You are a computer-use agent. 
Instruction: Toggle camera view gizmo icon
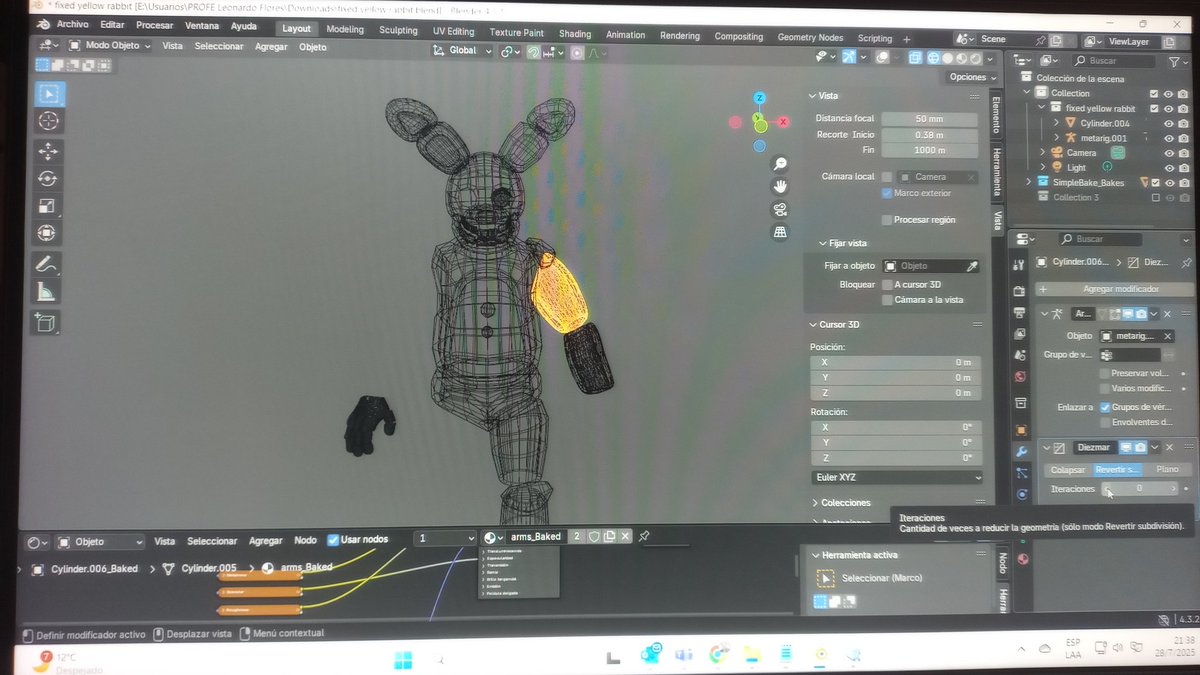780,209
